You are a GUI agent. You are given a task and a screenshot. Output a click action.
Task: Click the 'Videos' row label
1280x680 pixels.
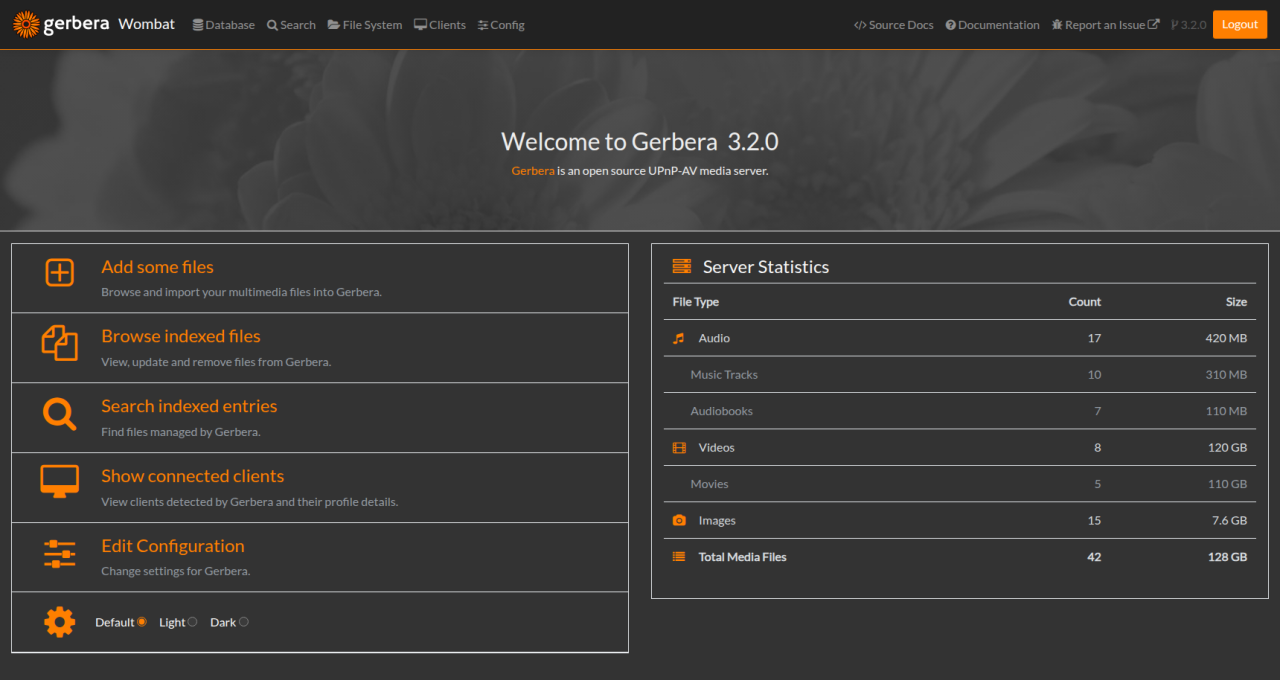[x=716, y=448]
